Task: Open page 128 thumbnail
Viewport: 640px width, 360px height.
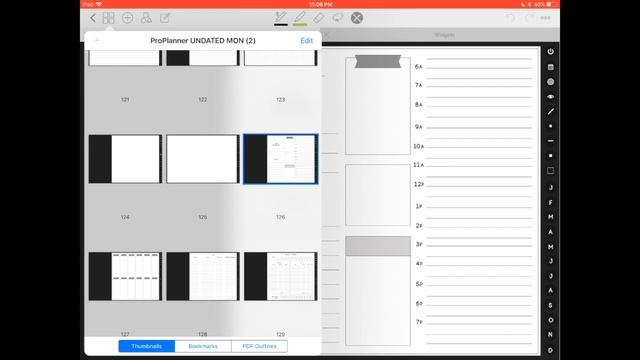Action: (203, 276)
